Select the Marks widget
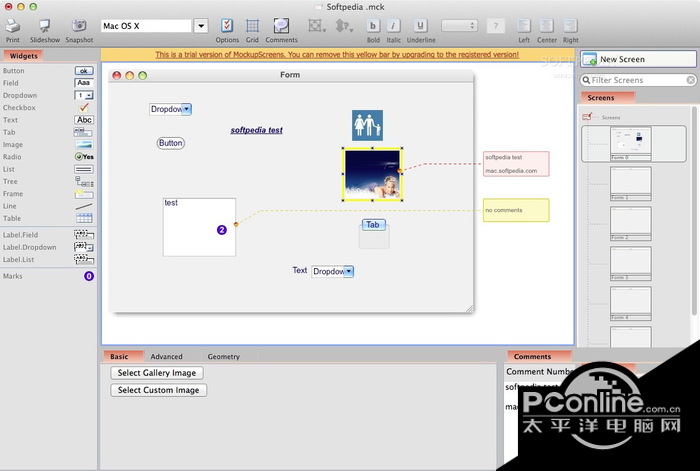The image size is (700, 471). tap(48, 276)
